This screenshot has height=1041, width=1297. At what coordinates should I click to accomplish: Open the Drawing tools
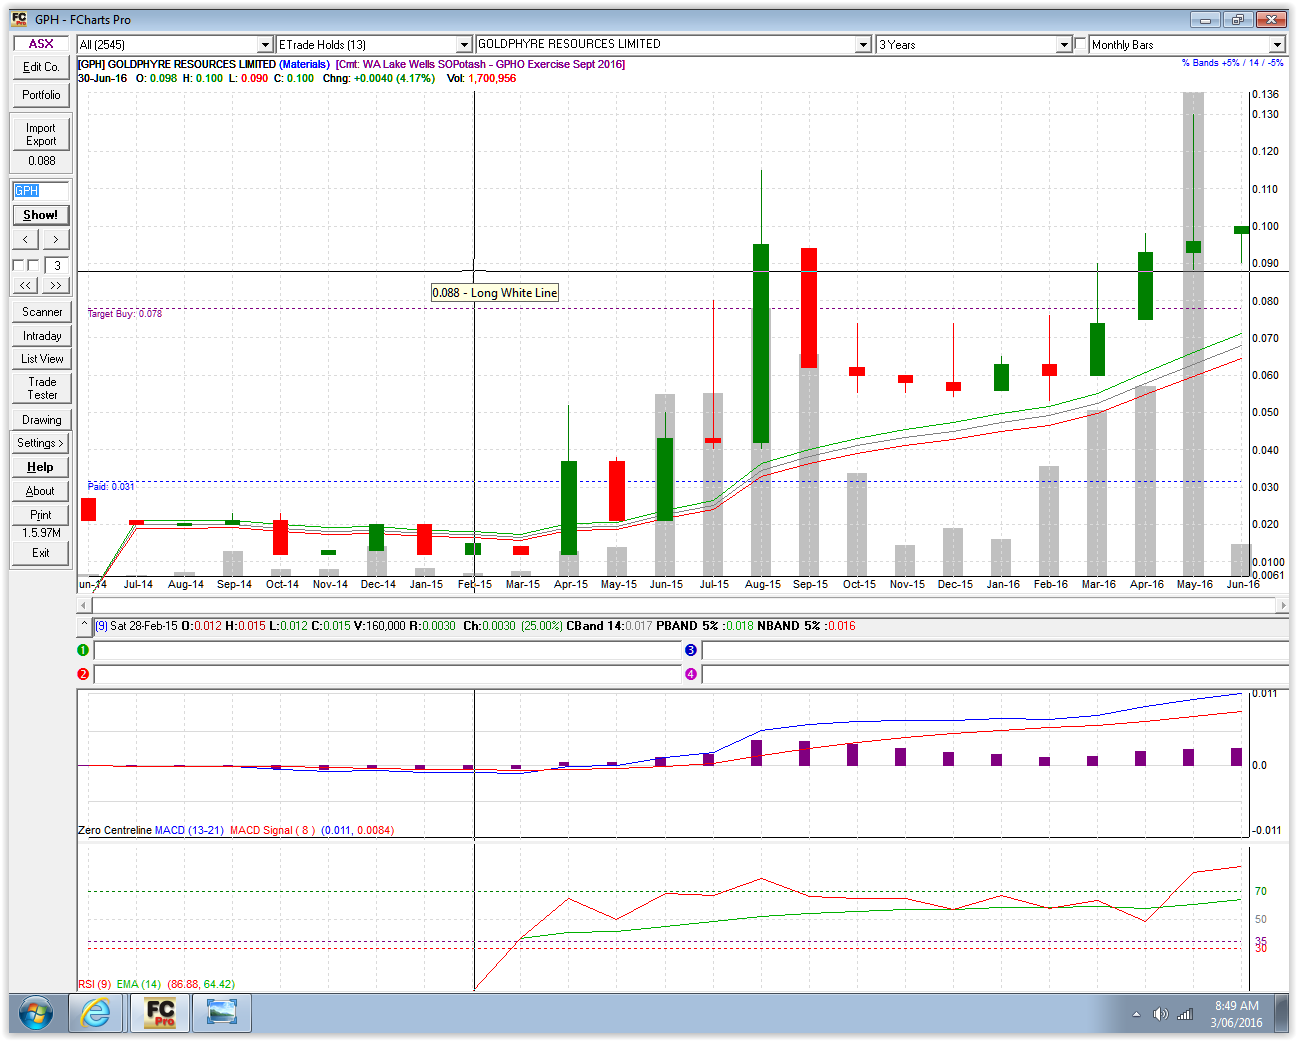(41, 420)
